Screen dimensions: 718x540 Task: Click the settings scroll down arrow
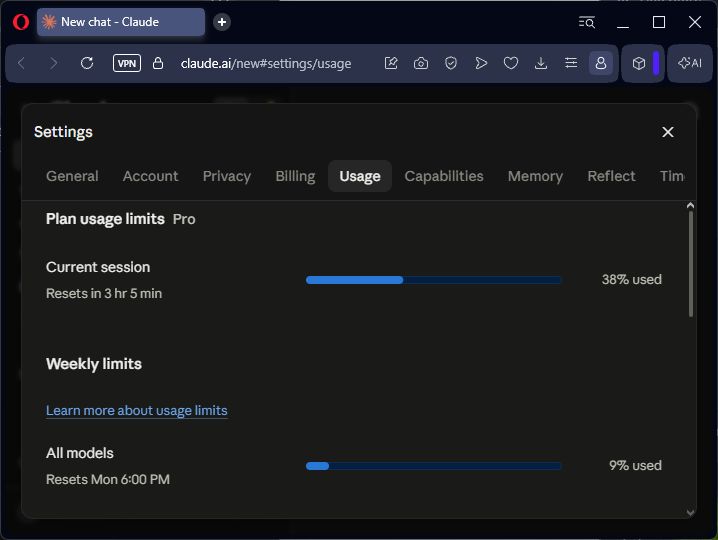point(690,513)
